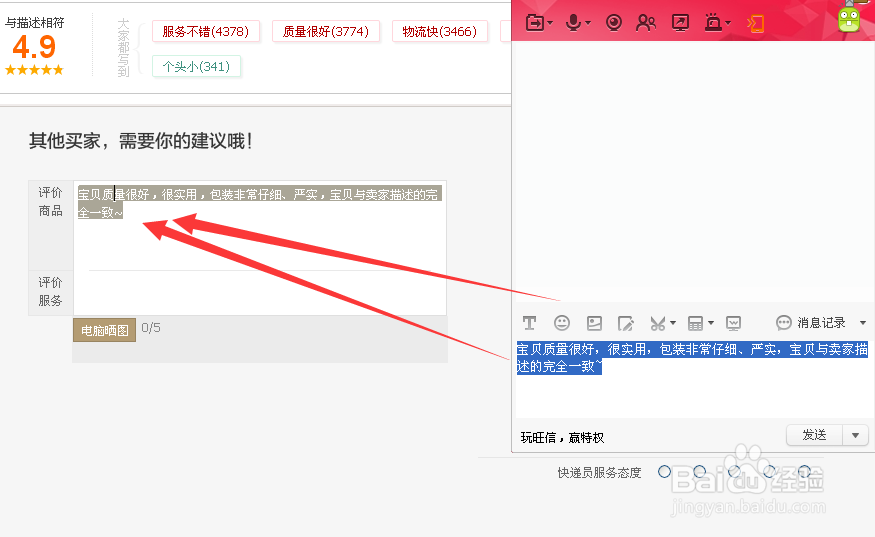Insert a picture via image icon
The height and width of the screenshot is (537, 875).
(594, 323)
